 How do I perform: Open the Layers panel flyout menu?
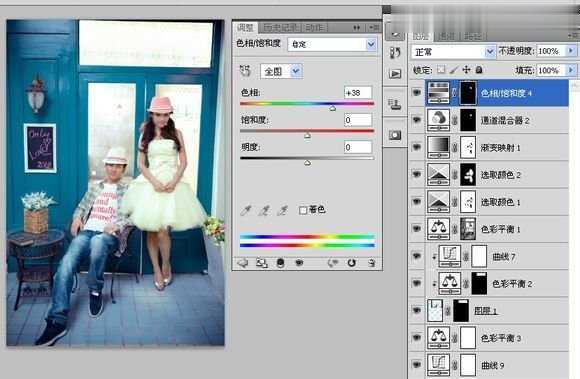pos(573,35)
